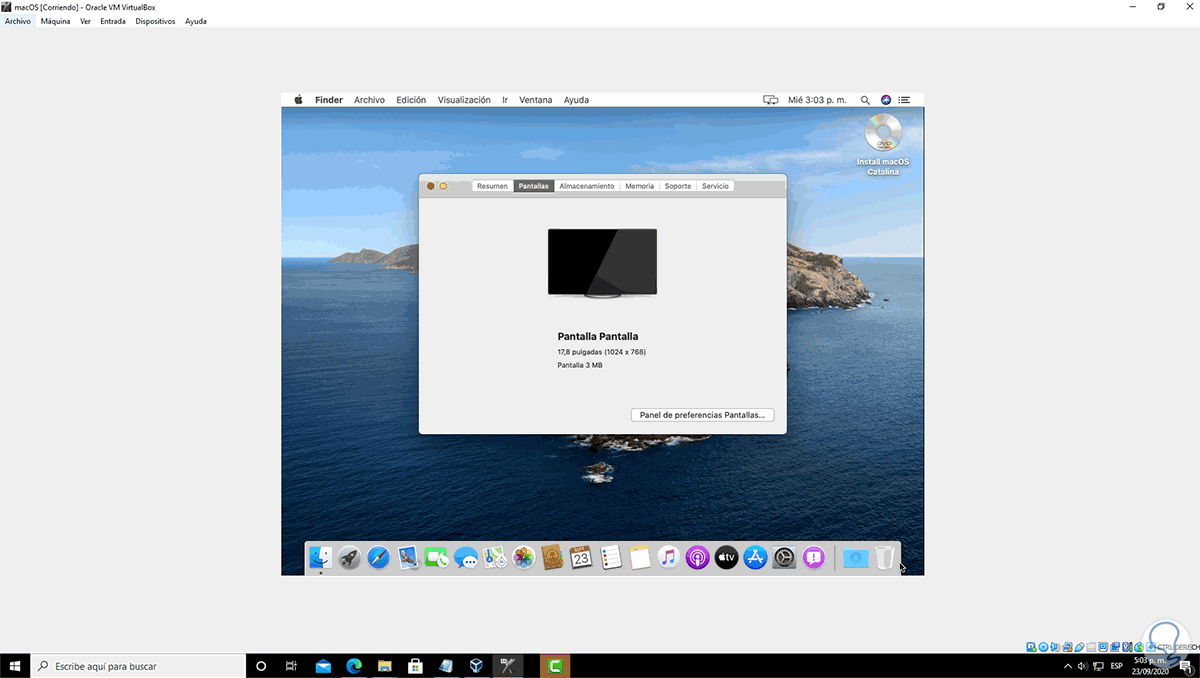Open Task View on Windows taskbar
Viewport: 1200px width, 678px height.
click(x=291, y=666)
